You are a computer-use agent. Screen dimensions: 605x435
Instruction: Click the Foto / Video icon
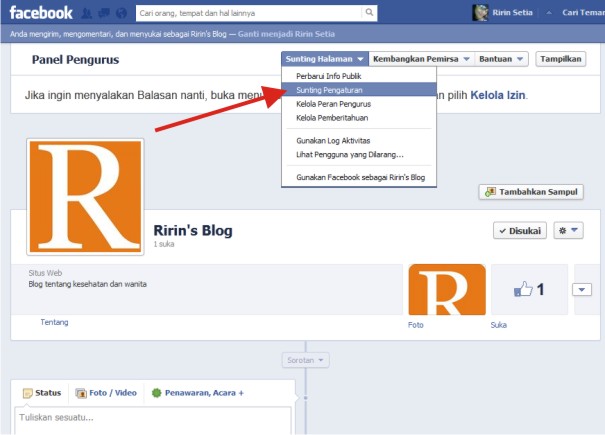81,393
